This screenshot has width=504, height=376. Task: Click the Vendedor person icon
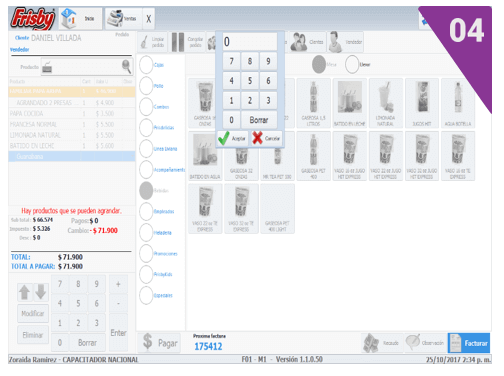[336, 42]
